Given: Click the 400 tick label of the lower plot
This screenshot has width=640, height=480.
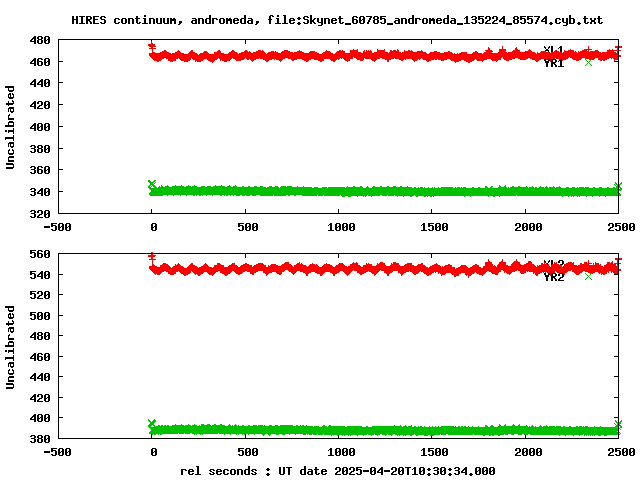Looking at the screenshot, I should pyautogui.click(x=40, y=418).
